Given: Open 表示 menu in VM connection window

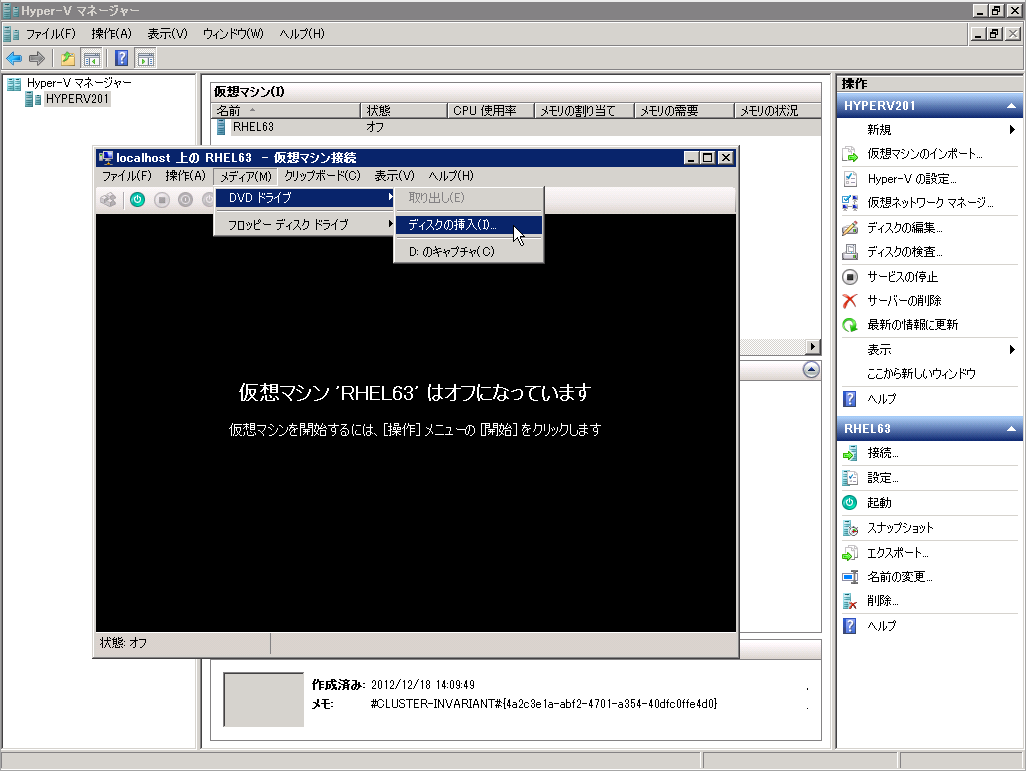Looking at the screenshot, I should (x=394, y=176).
